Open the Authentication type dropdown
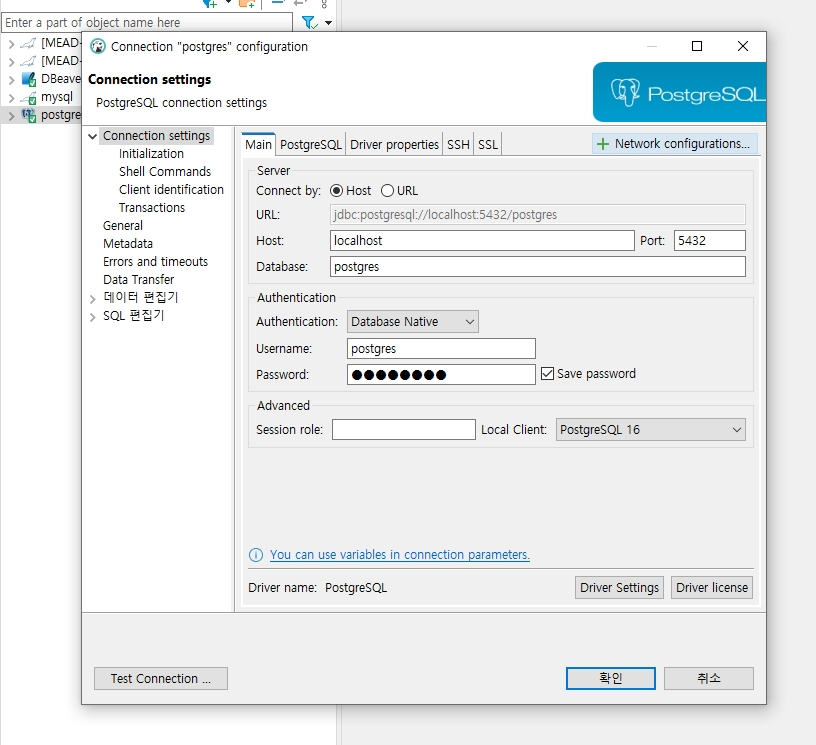Screen dimensions: 816x745 [x=413, y=322]
